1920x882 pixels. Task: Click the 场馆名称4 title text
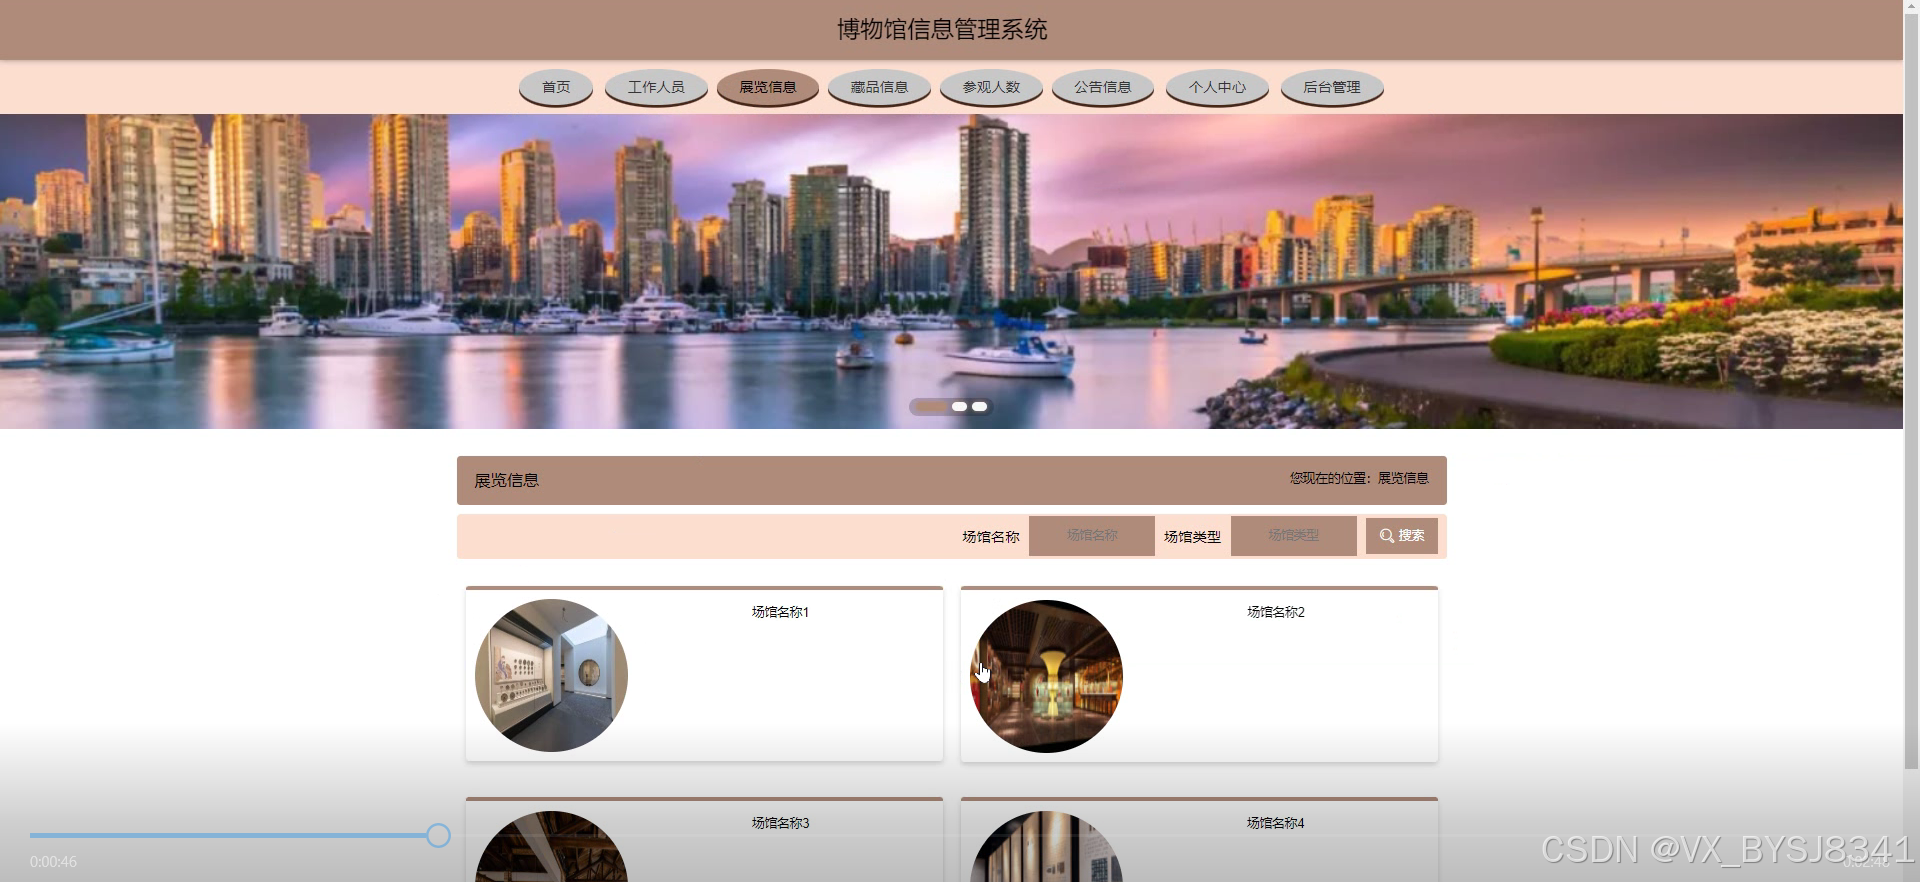click(x=1276, y=823)
